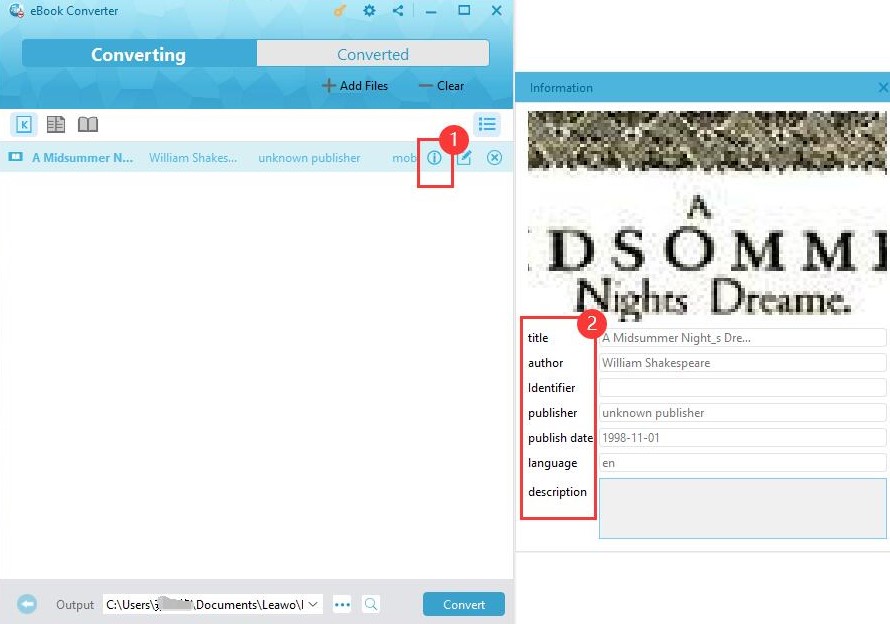Click unknown publisher text in file row
This screenshot has width=890, height=624.
tap(309, 158)
